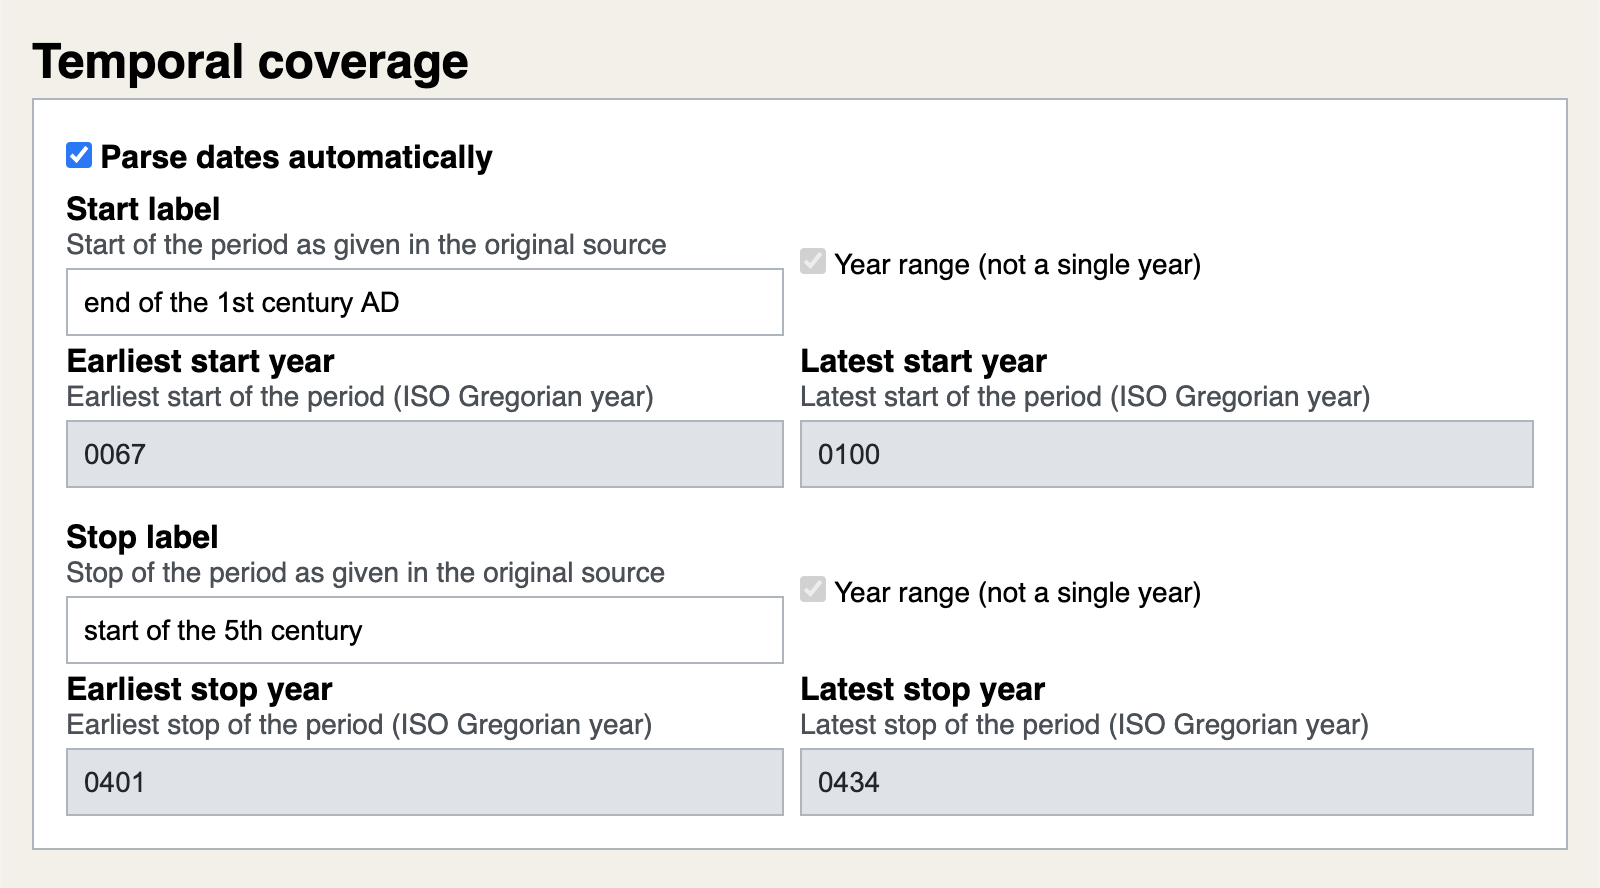
Task: Click the 'Latest stop year' label
Action: [x=923, y=689]
